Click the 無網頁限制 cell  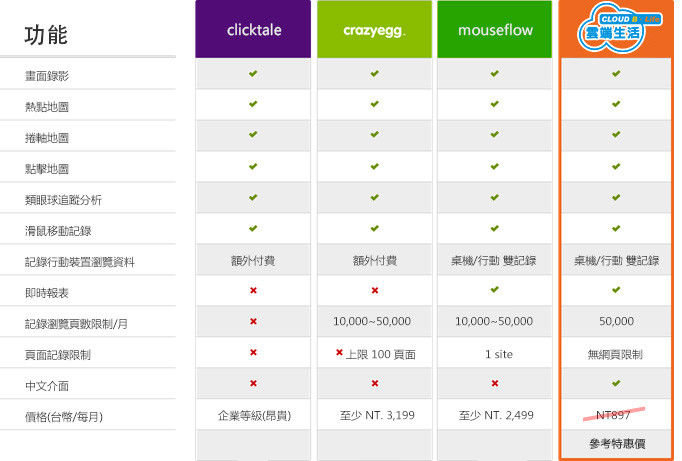click(615, 355)
